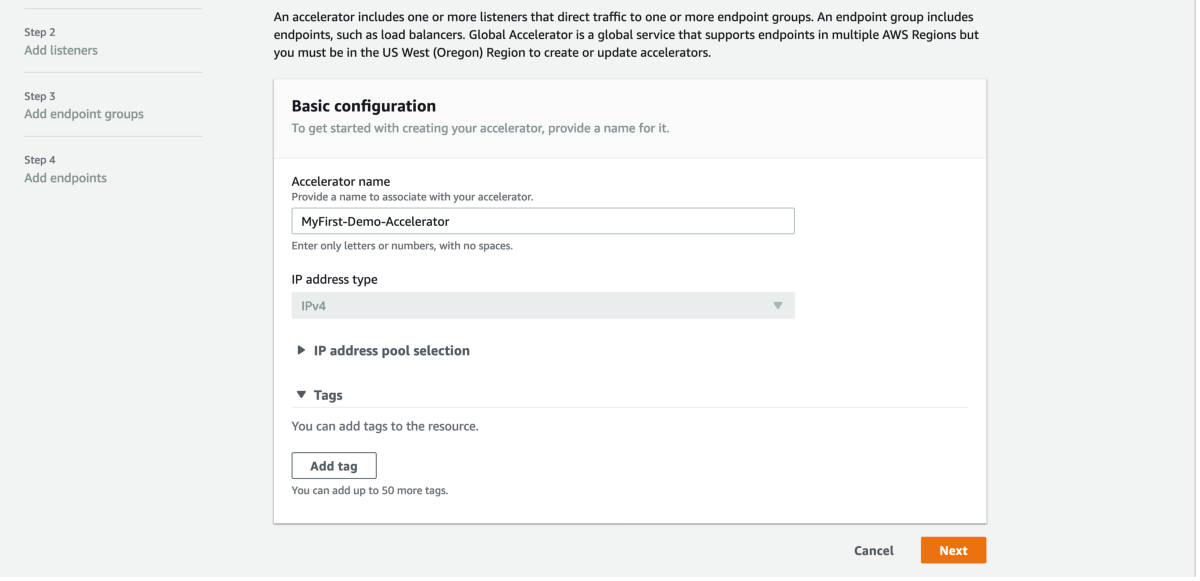The width and height of the screenshot is (1200, 581).
Task: Click the orange Next button
Action: (952, 550)
